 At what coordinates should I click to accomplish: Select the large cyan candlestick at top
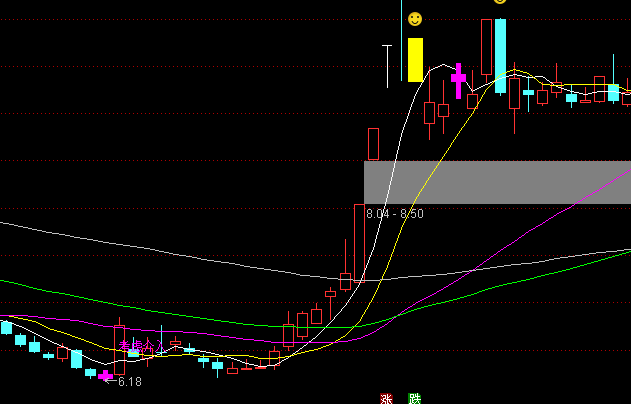coord(500,55)
